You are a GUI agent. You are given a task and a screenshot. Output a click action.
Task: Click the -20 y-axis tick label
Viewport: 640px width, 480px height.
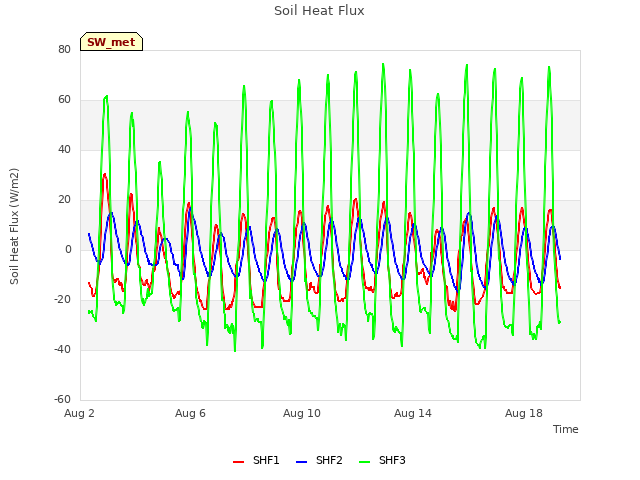tap(62, 300)
